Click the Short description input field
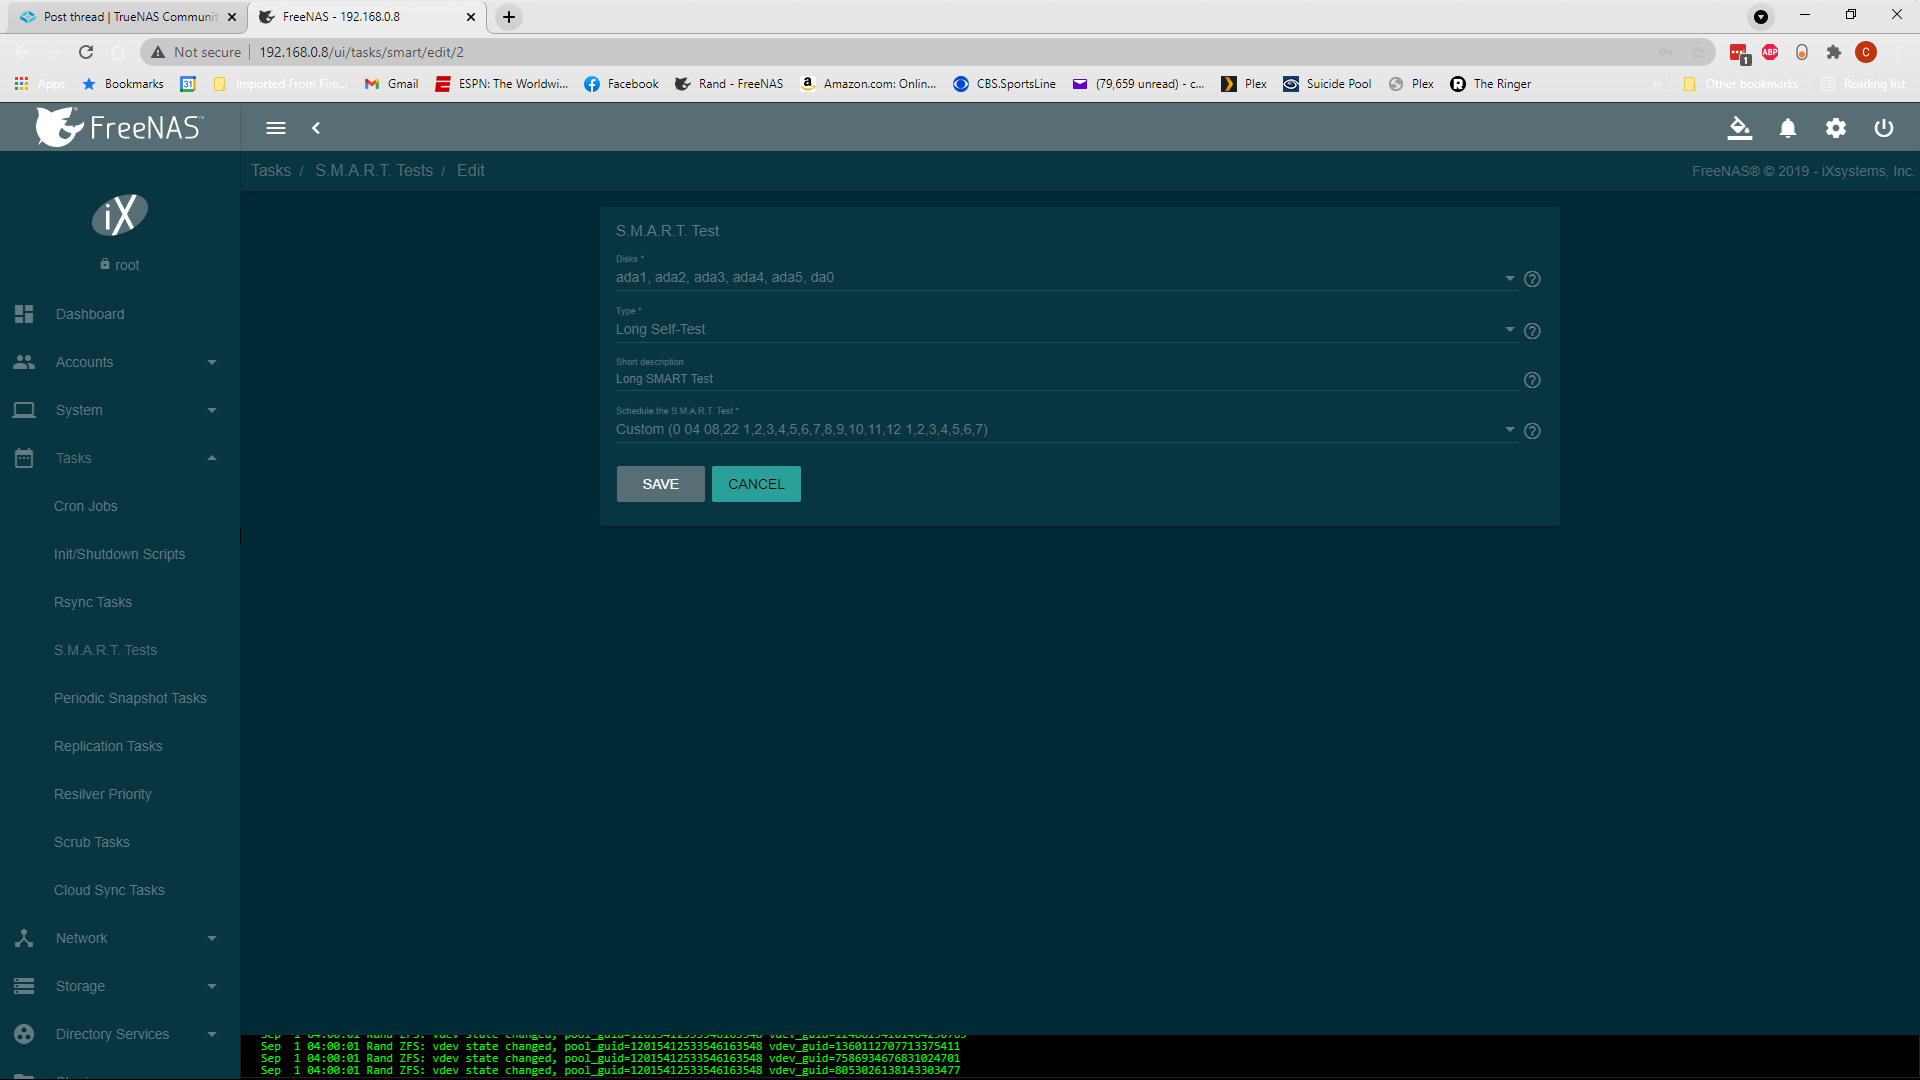Screen dimensions: 1920x1080 [x=1066, y=379]
